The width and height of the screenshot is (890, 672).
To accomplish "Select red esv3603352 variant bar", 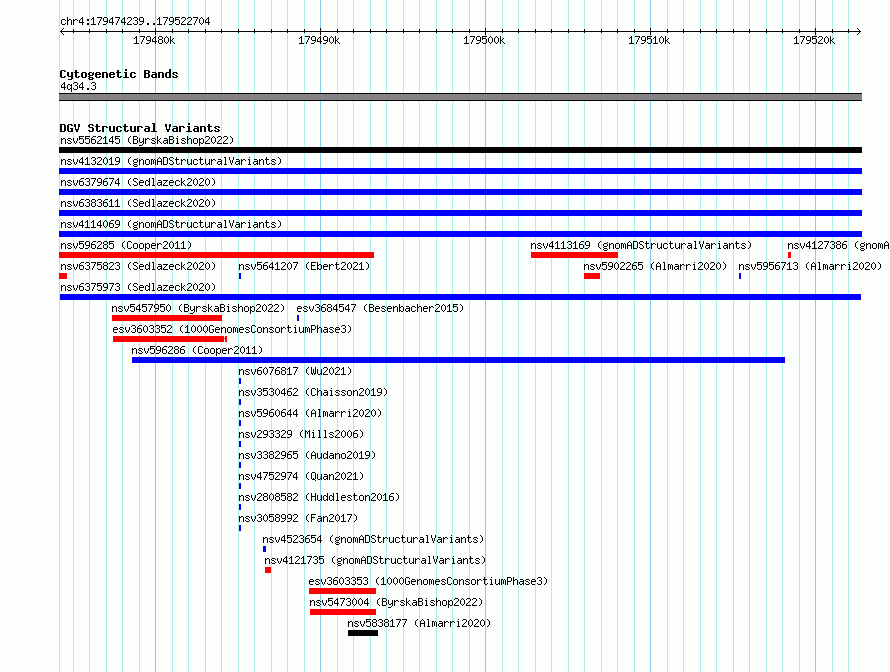I will [170, 339].
